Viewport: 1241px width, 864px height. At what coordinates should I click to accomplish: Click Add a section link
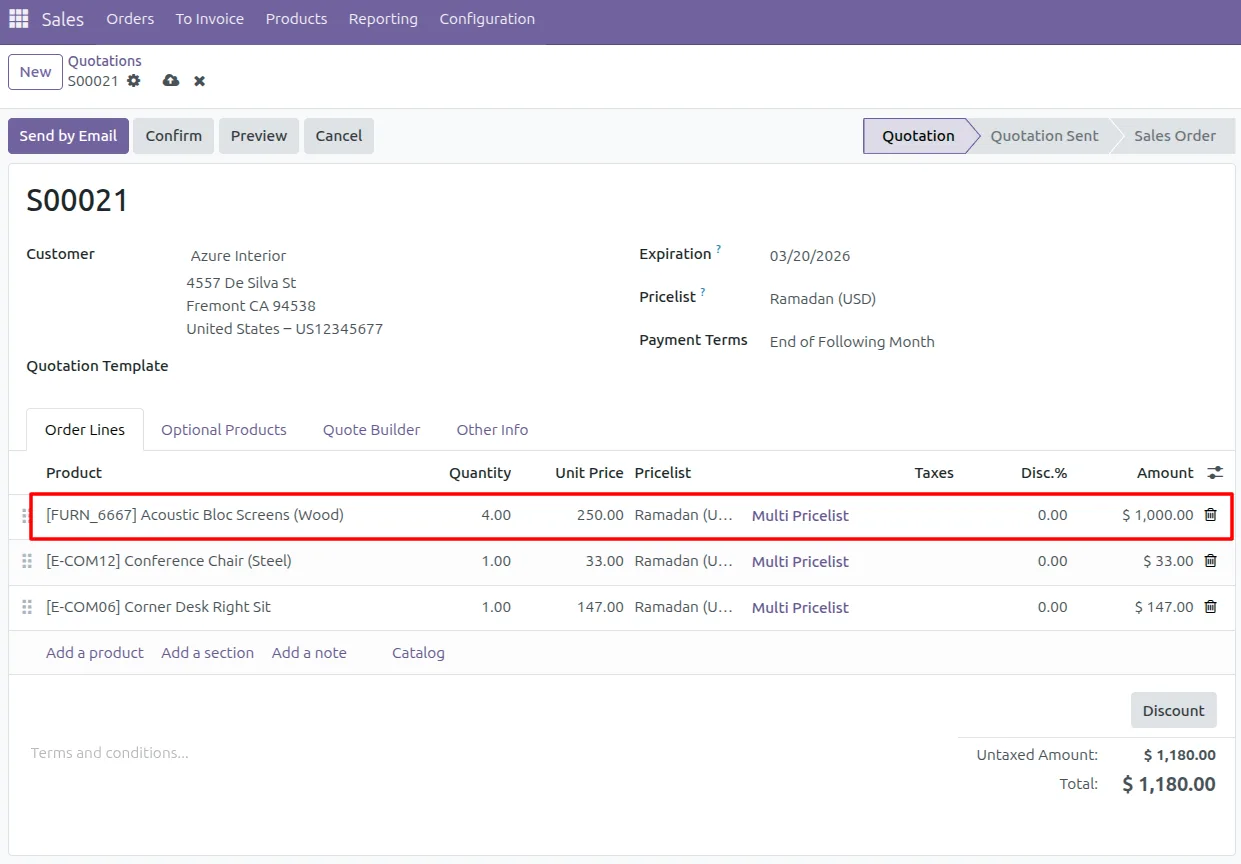pos(208,653)
